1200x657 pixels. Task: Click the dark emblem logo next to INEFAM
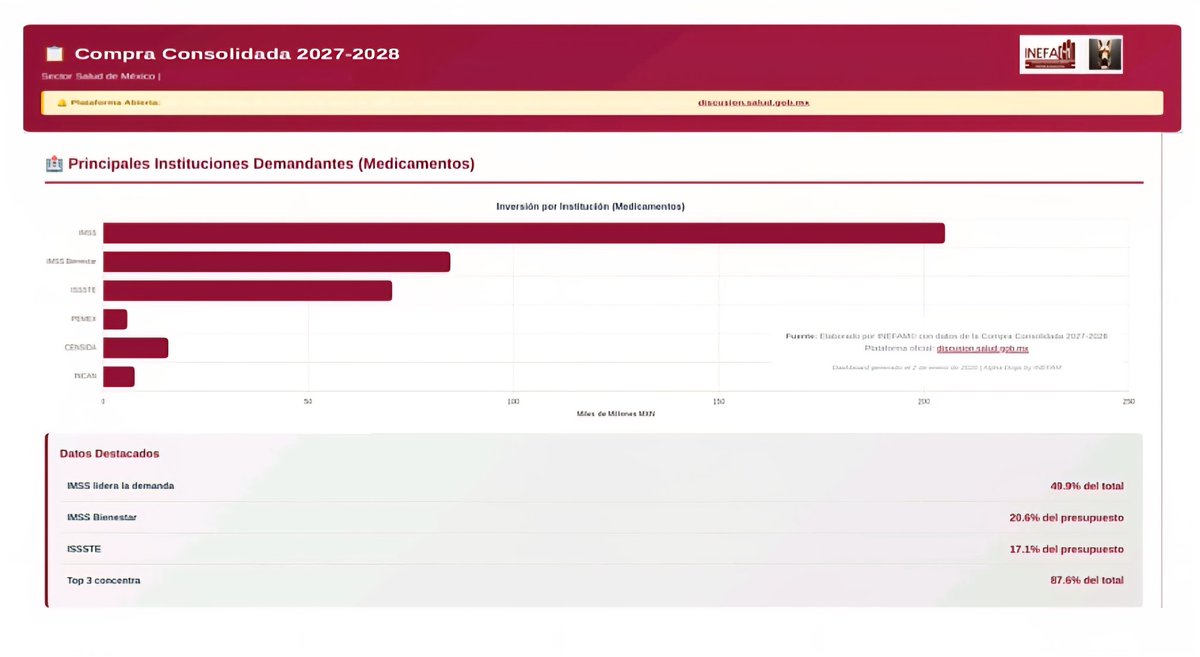point(1105,54)
